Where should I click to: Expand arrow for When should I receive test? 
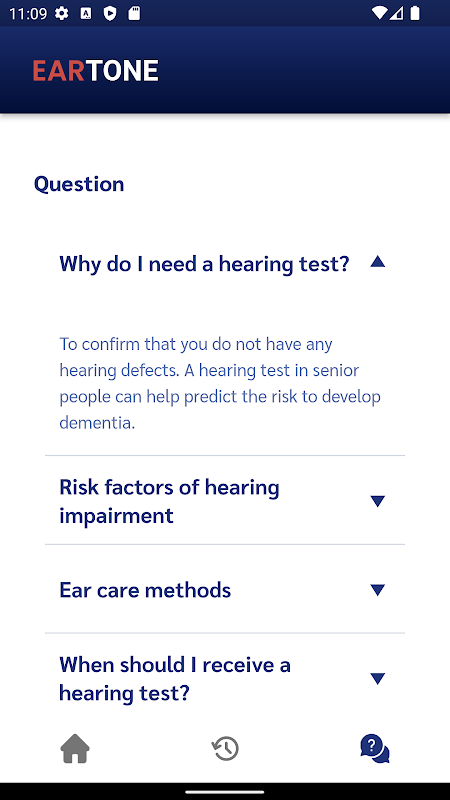tap(378, 679)
